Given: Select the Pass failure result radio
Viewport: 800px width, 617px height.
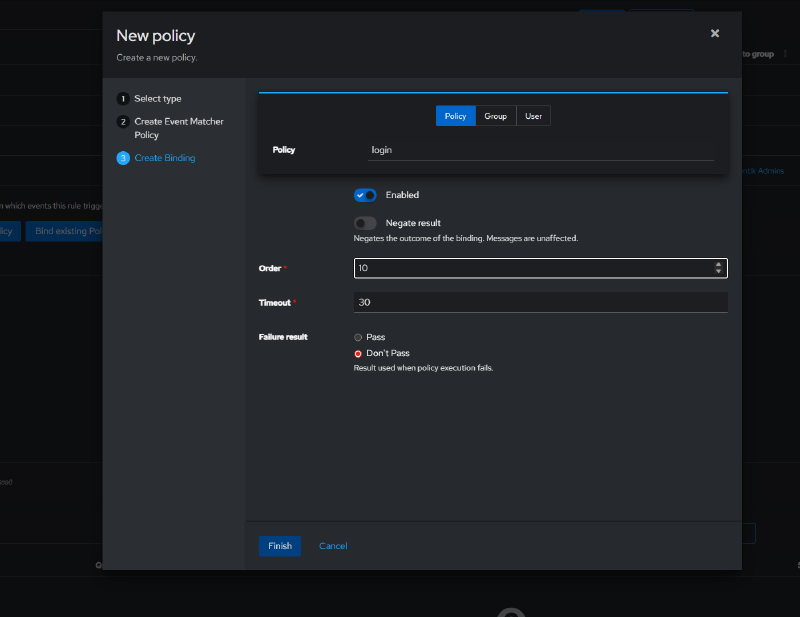Looking at the screenshot, I should point(358,337).
